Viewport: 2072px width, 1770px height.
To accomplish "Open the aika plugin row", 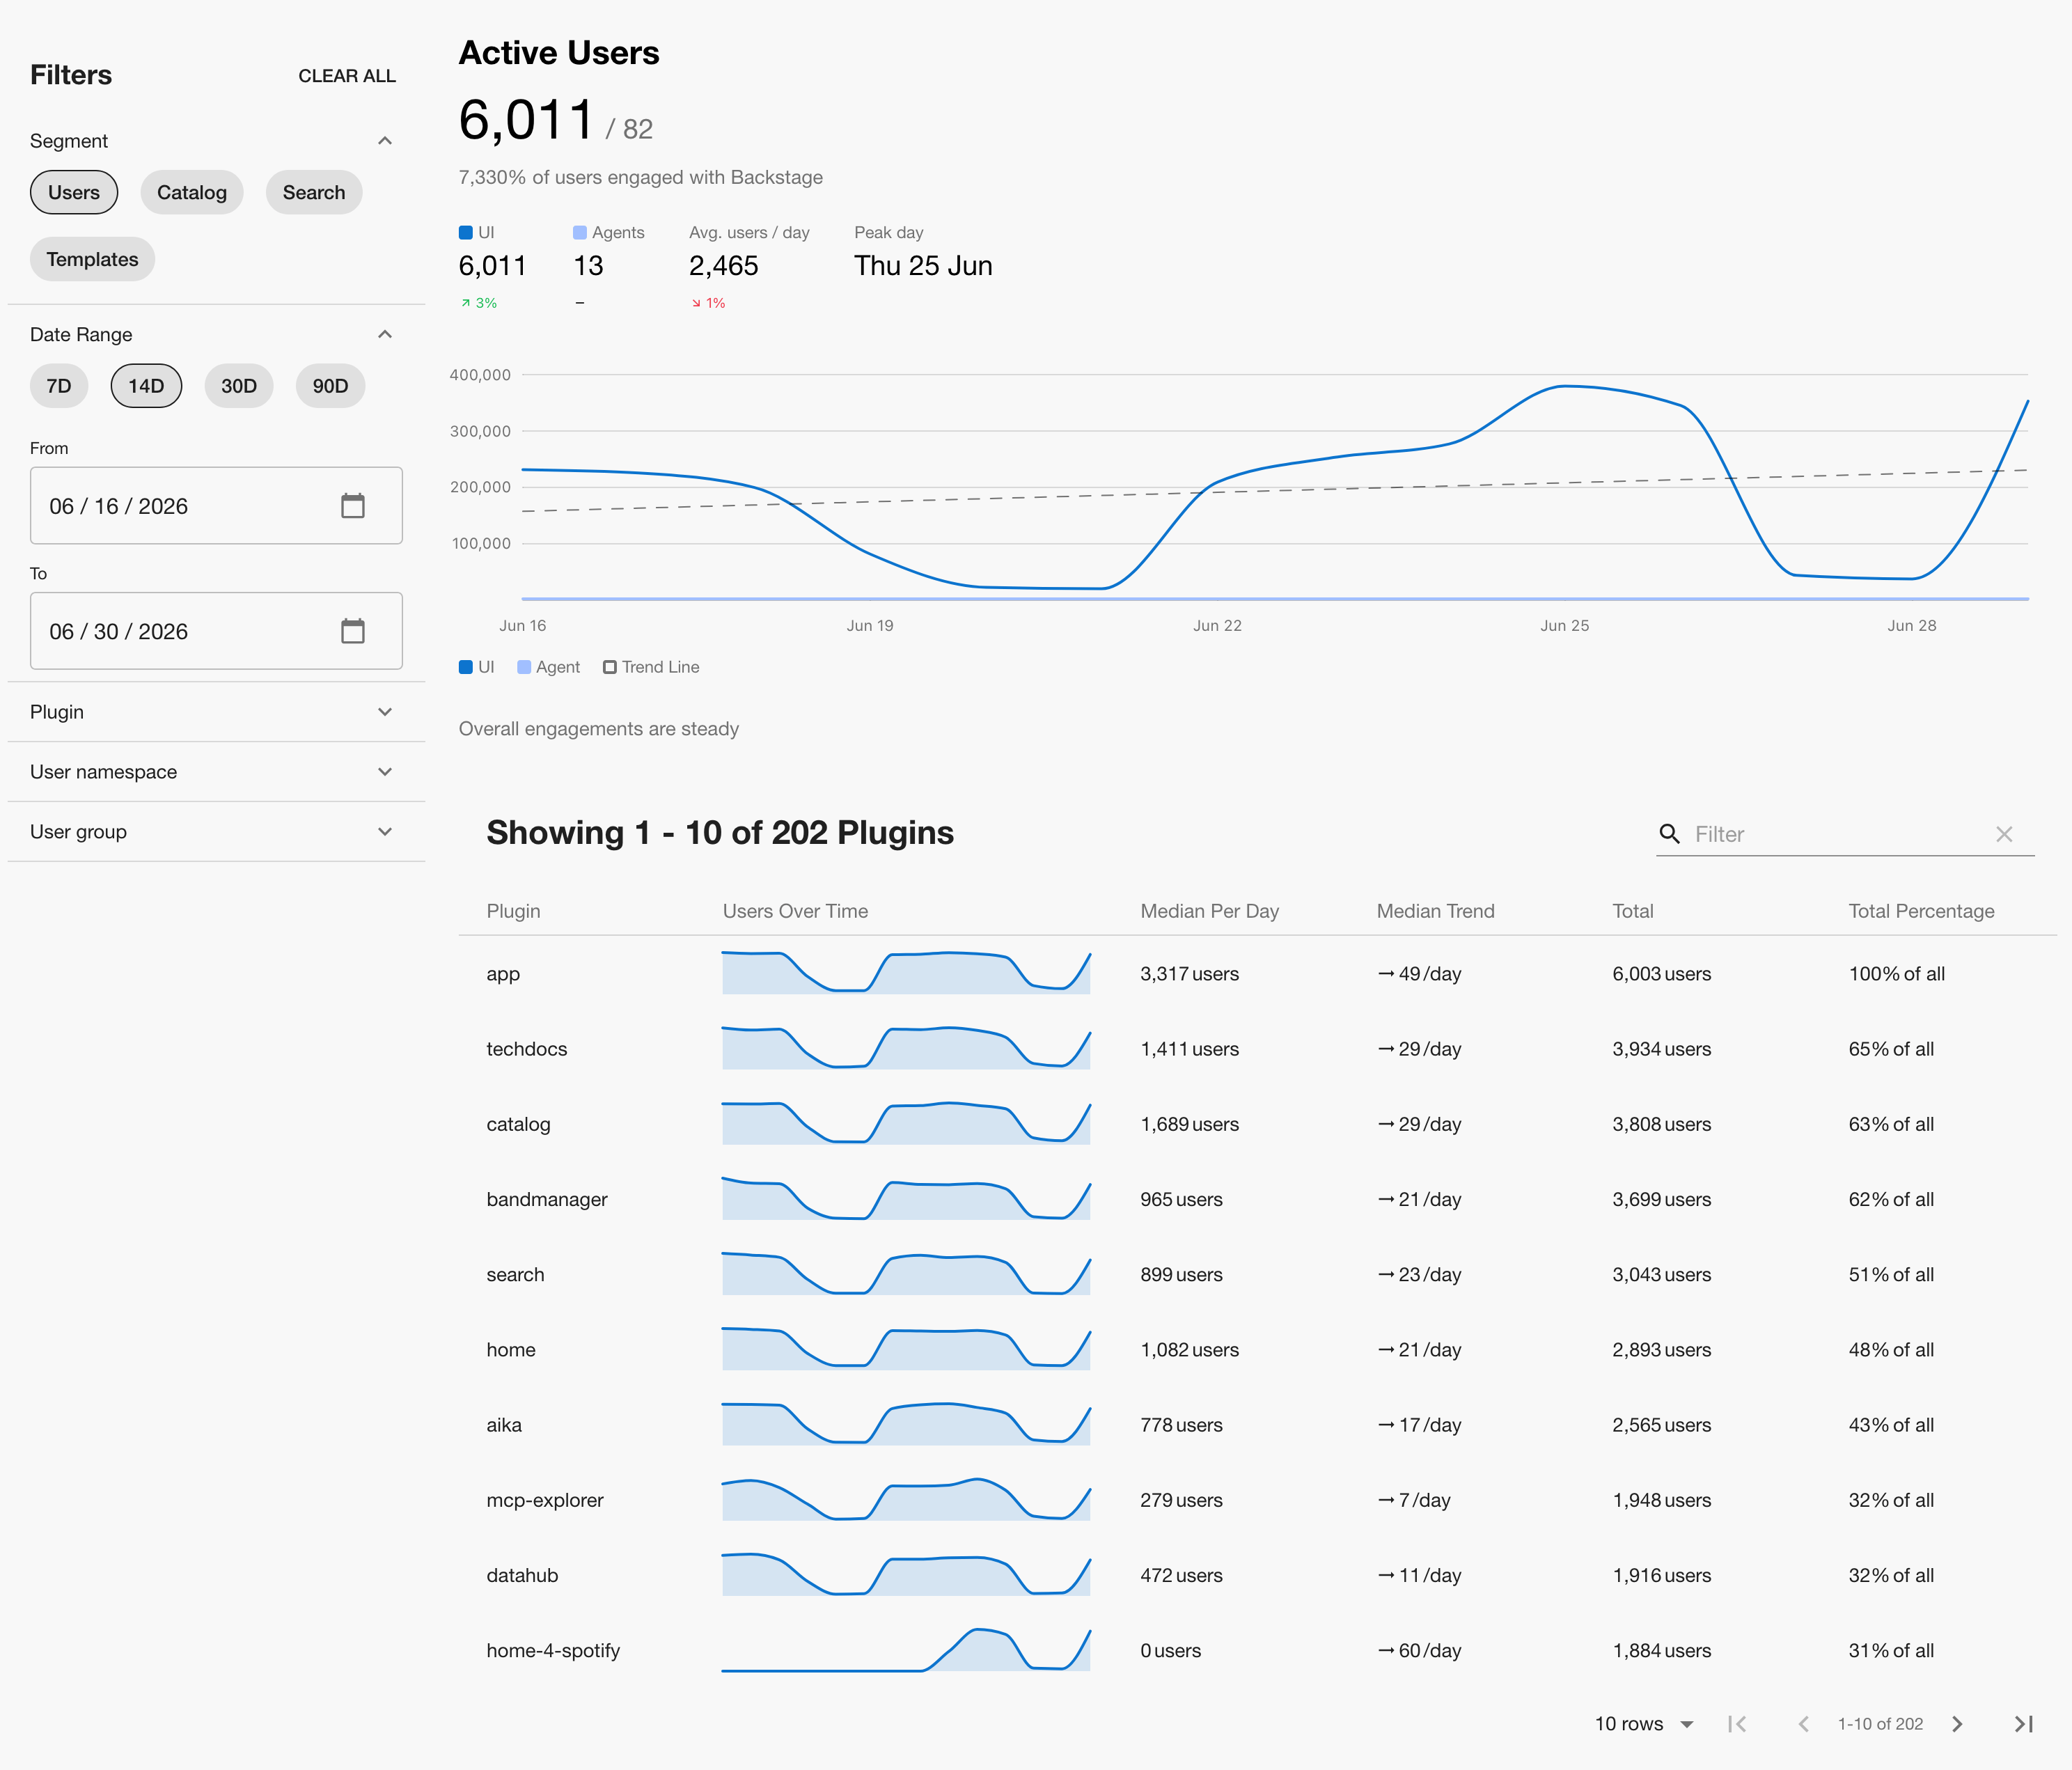I will tap(1257, 1425).
